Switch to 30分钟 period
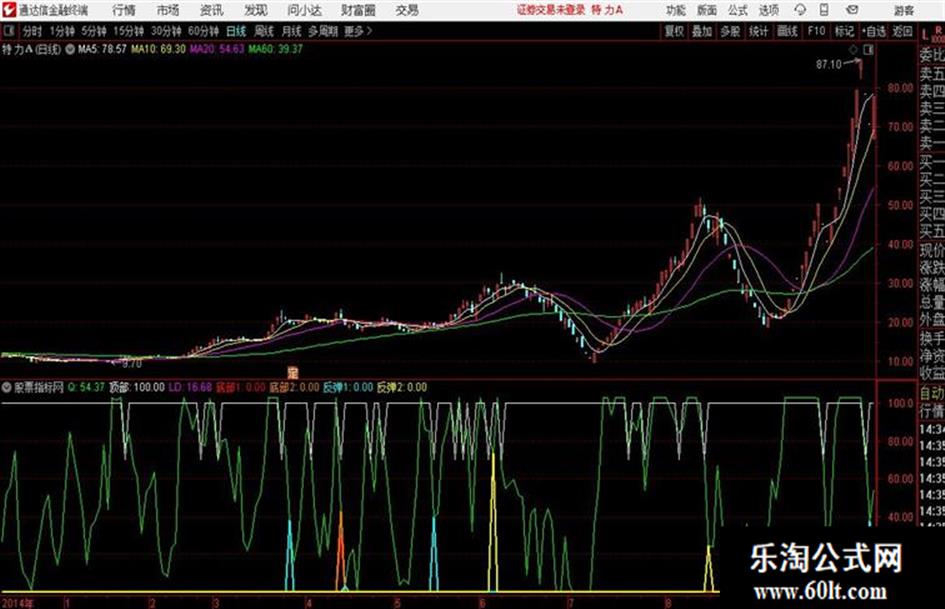The height and width of the screenshot is (609, 945). [x=166, y=31]
